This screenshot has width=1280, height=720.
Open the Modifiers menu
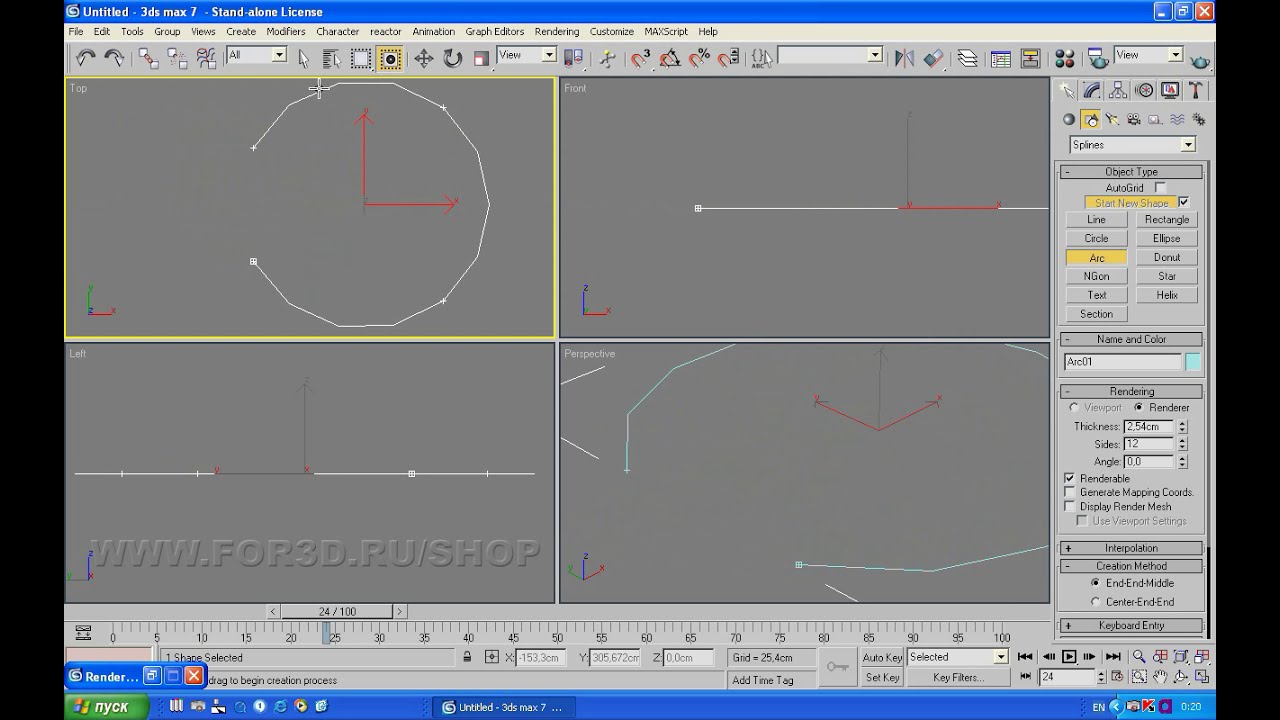(286, 31)
